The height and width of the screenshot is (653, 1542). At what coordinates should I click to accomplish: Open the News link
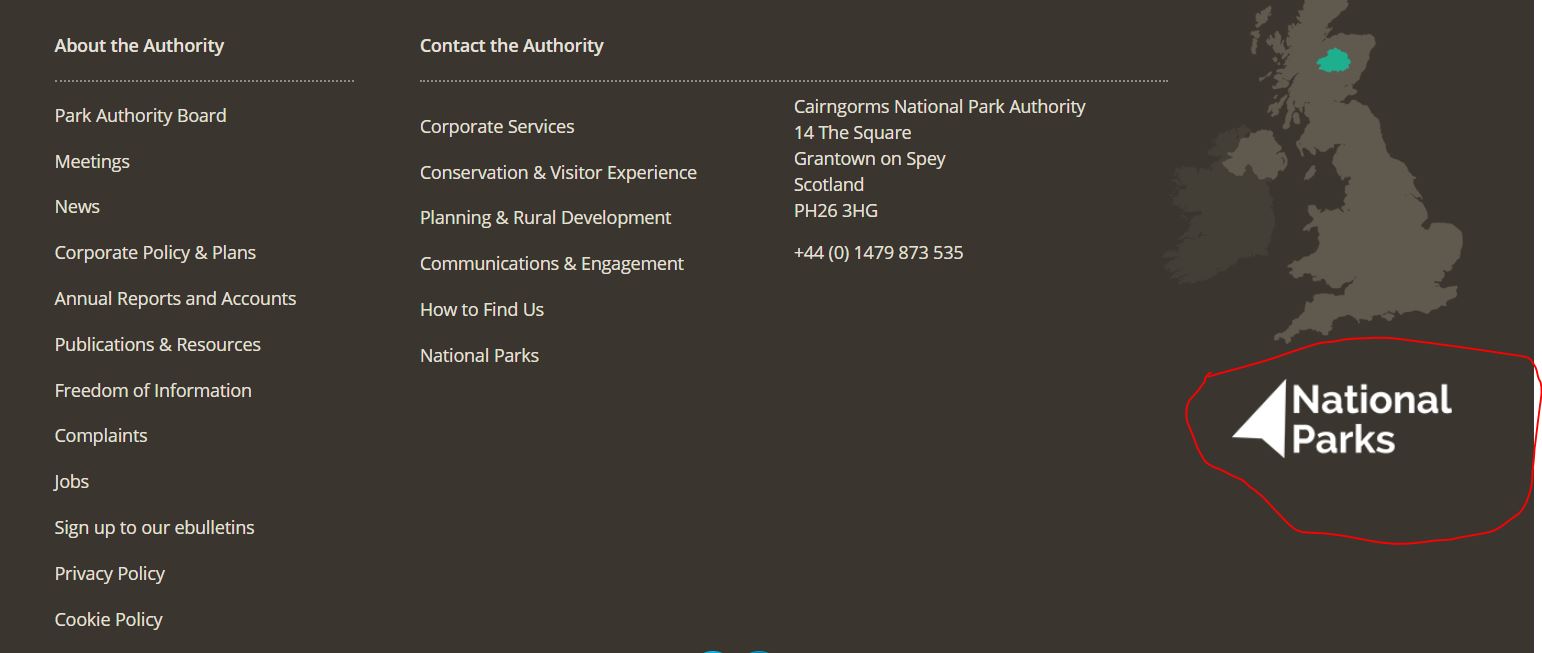(x=77, y=206)
